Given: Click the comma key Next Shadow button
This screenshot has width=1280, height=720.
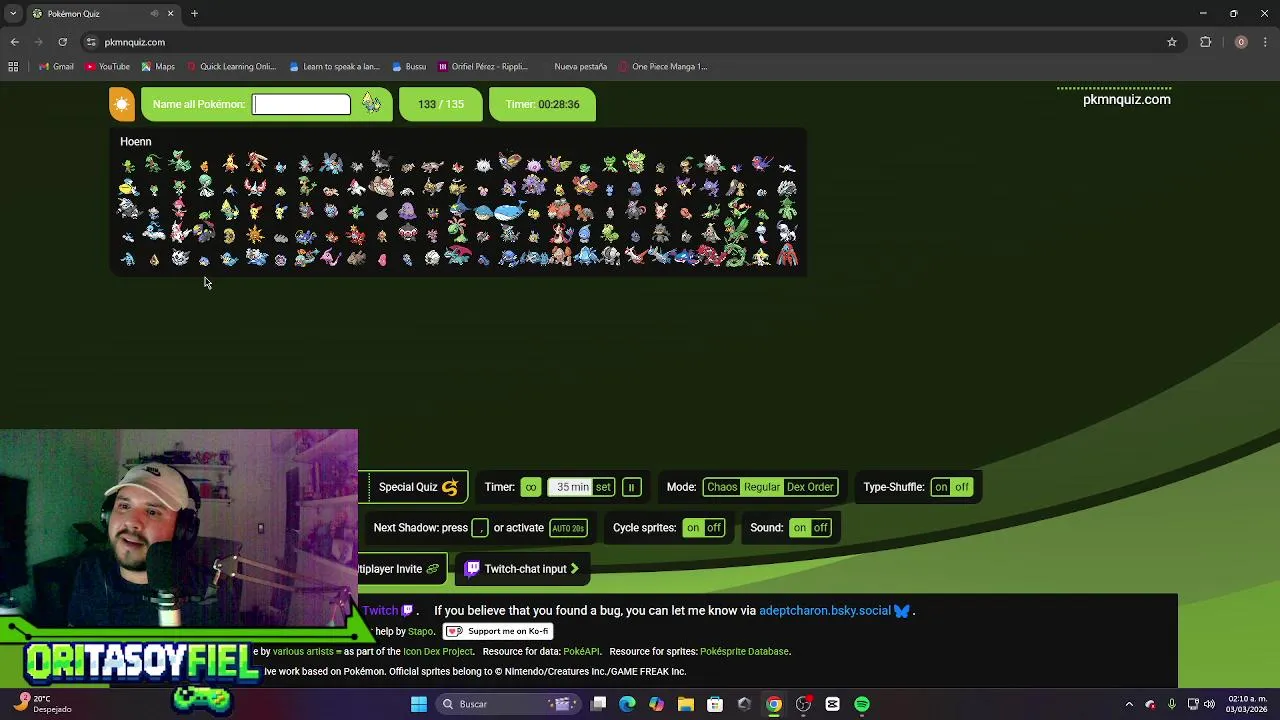Looking at the screenshot, I should pos(480,528).
